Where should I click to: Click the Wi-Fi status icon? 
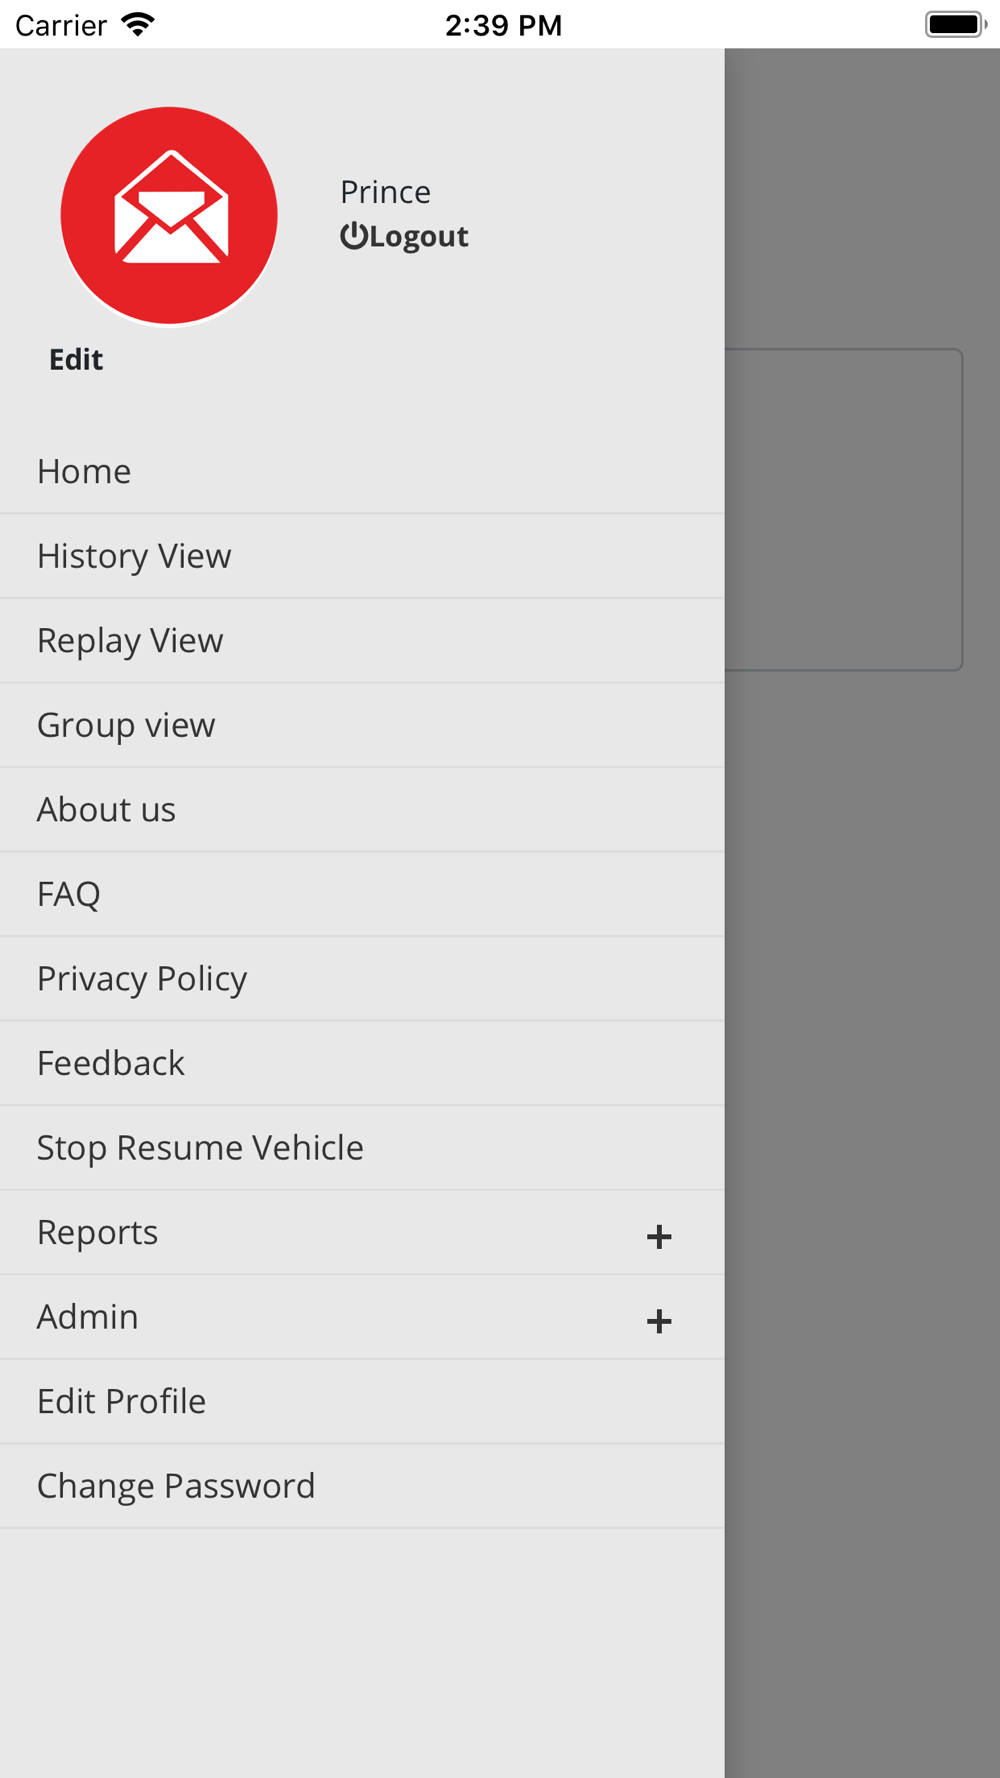click(x=138, y=24)
